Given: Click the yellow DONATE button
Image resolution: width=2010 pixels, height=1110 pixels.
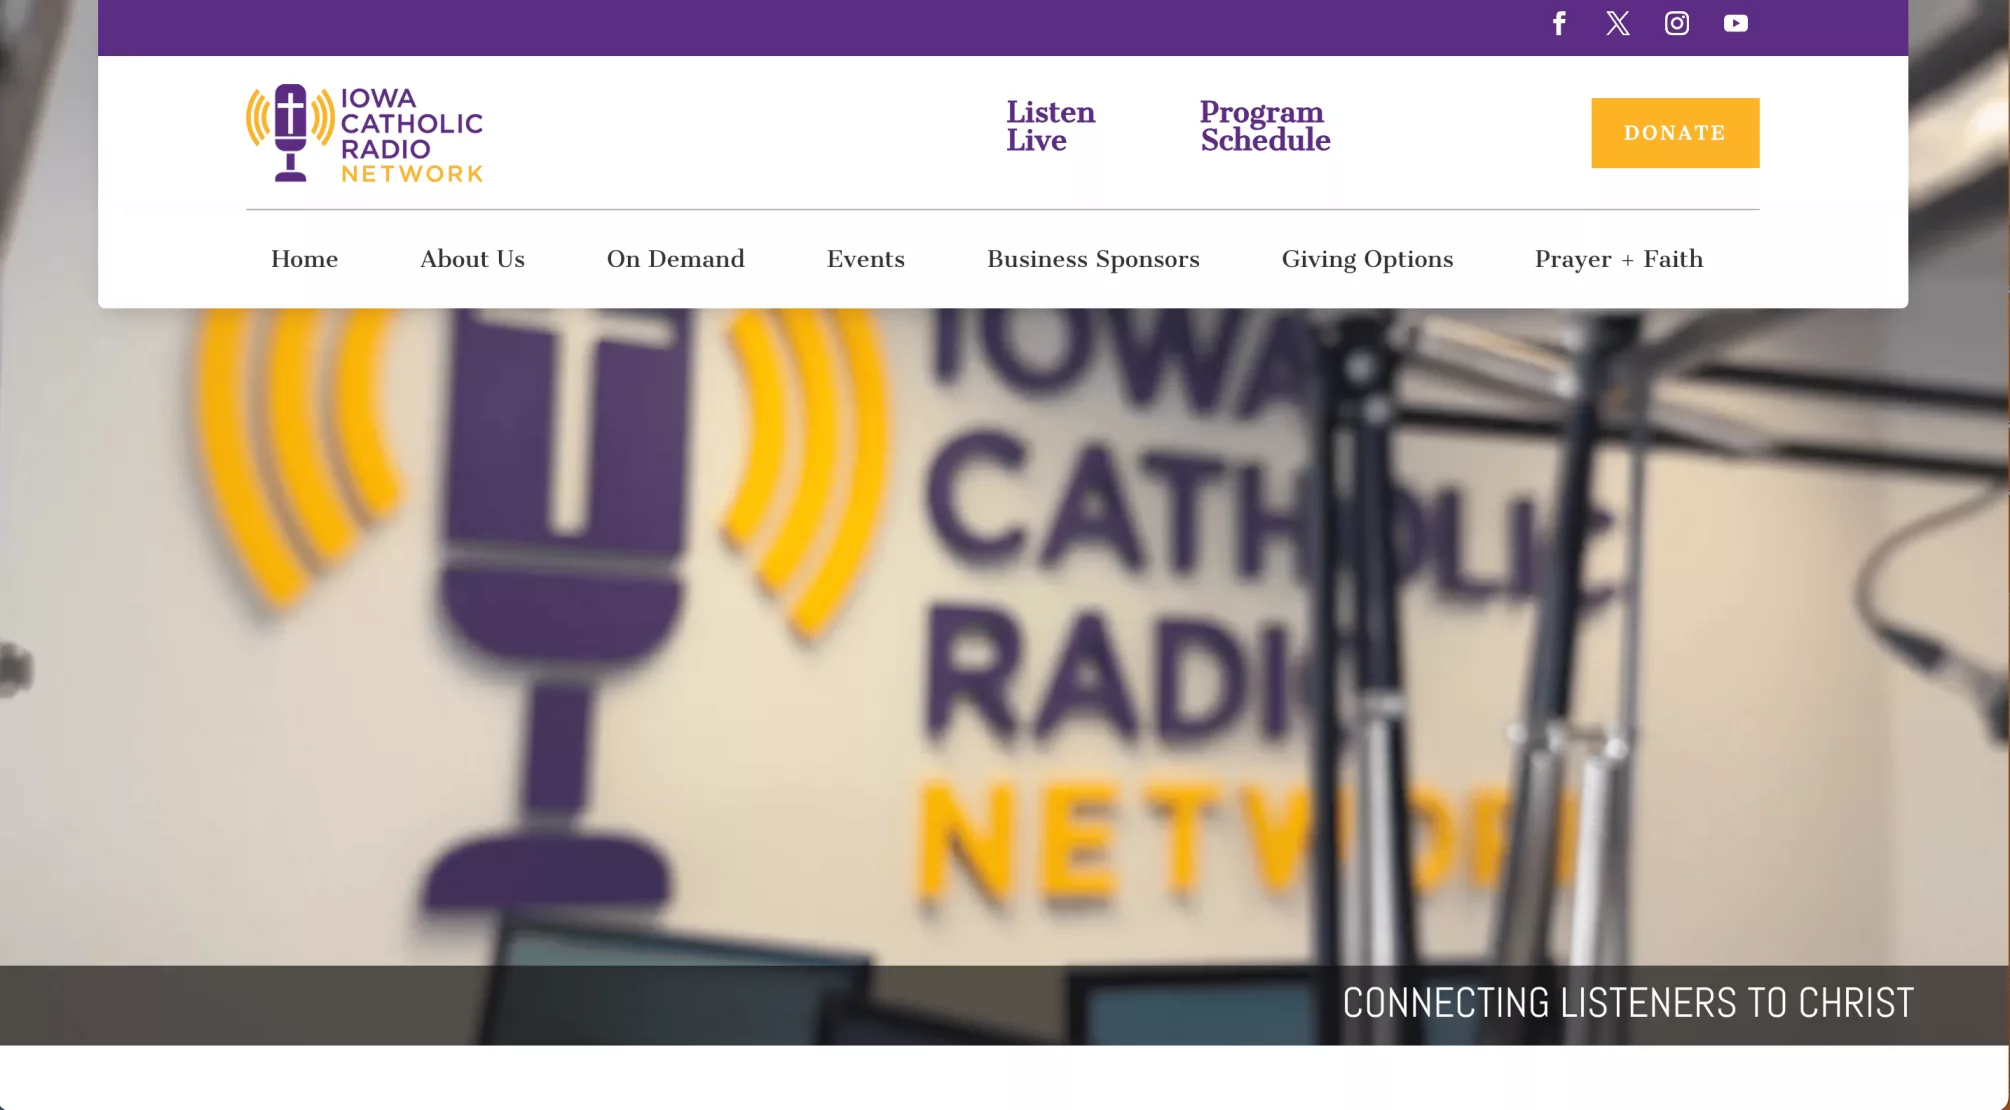Looking at the screenshot, I should (1675, 133).
